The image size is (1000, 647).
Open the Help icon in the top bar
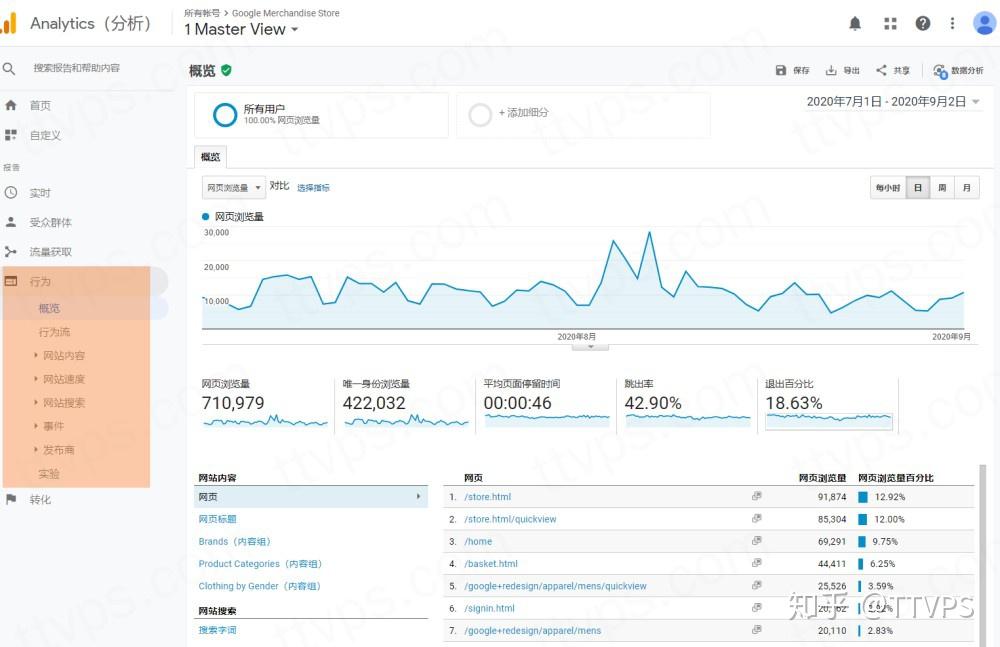coord(922,22)
